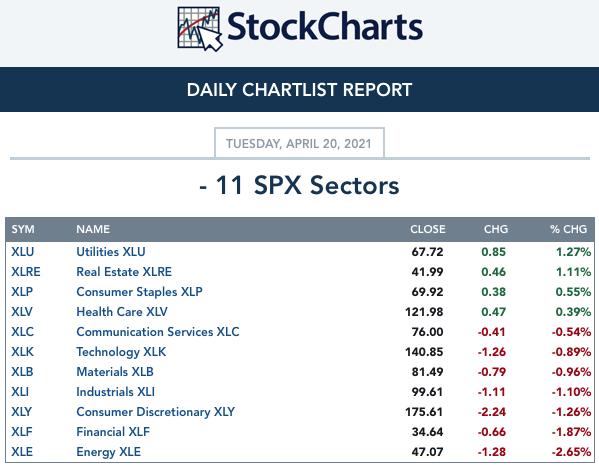Select the XLRE ticker symbol
Viewport: 599px width, 468px height.
tap(26, 272)
